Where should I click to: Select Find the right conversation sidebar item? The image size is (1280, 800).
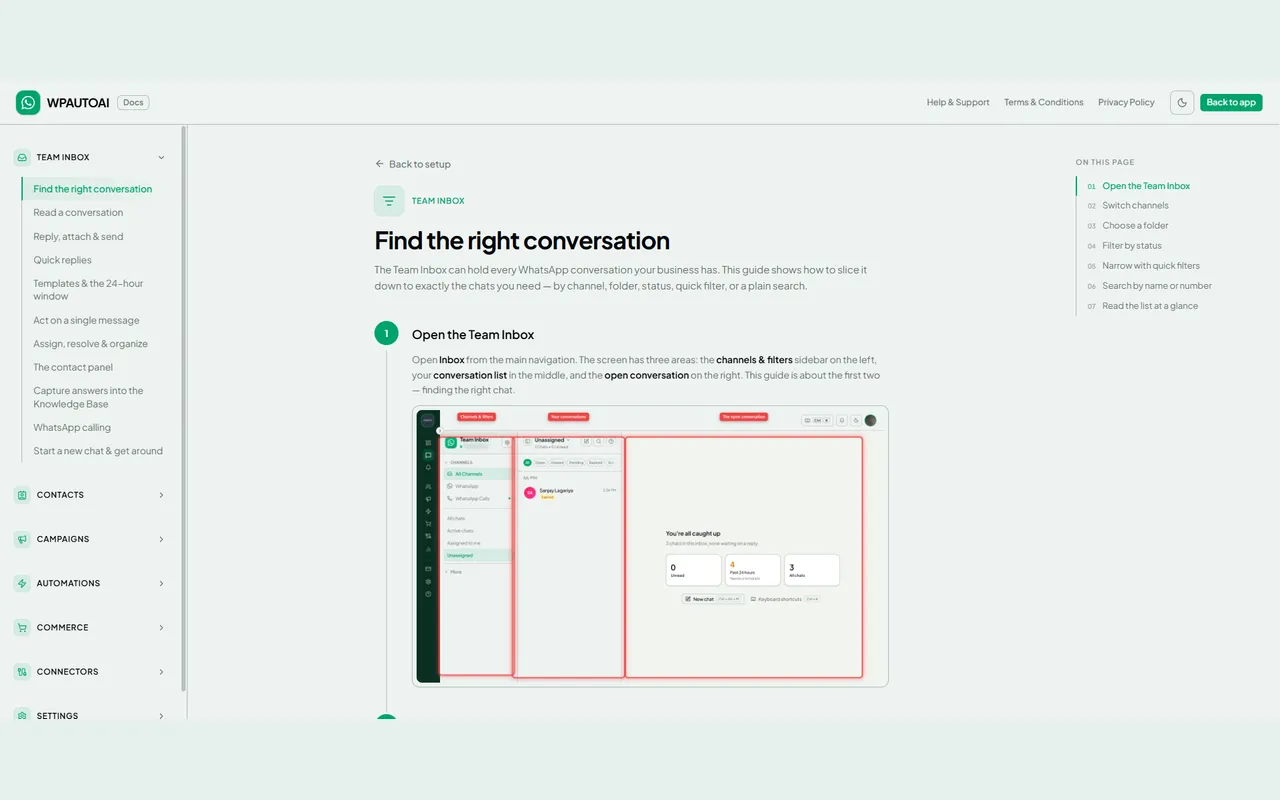click(93, 189)
